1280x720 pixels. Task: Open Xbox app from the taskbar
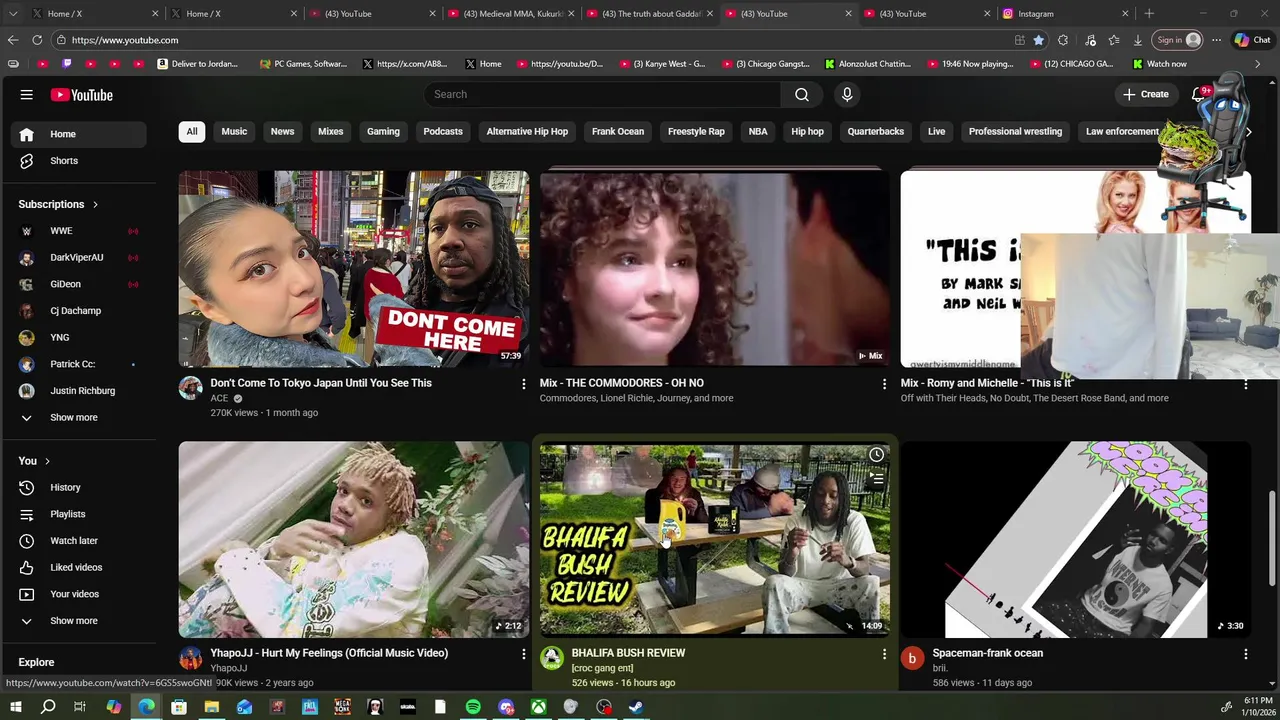(x=538, y=707)
